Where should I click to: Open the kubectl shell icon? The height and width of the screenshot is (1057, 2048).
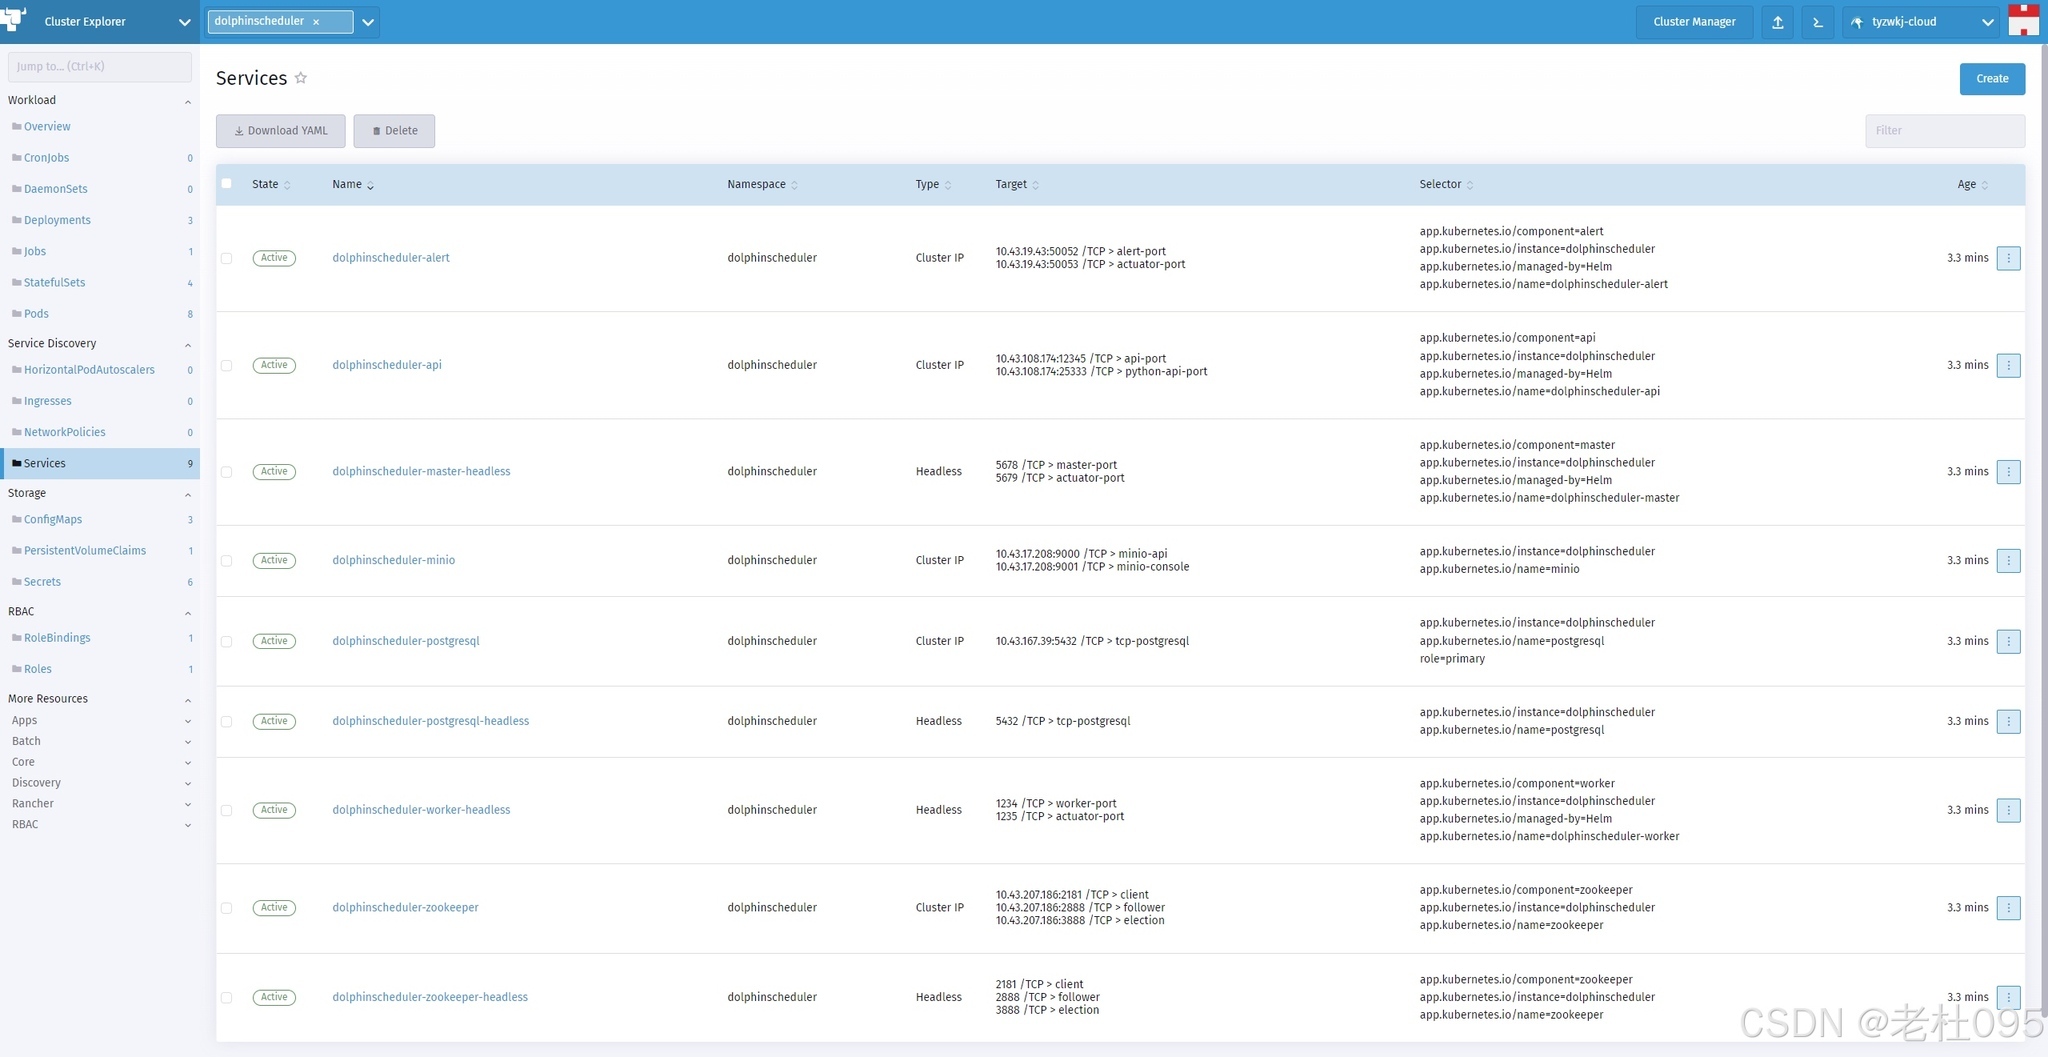[x=1818, y=22]
